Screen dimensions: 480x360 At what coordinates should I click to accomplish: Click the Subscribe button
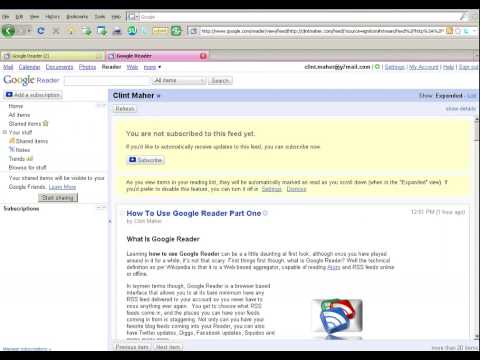click(146, 160)
